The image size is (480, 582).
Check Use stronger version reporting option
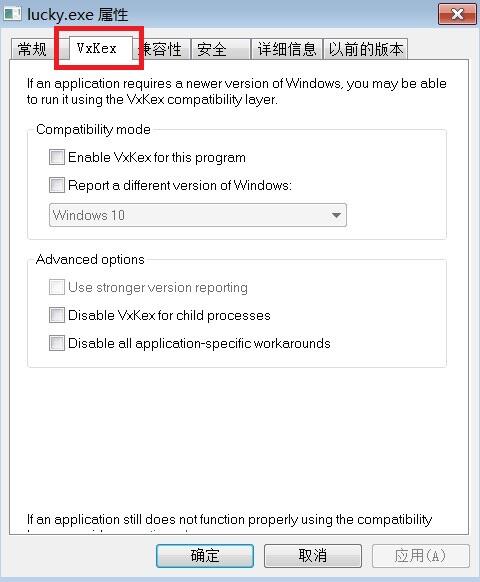(57, 287)
